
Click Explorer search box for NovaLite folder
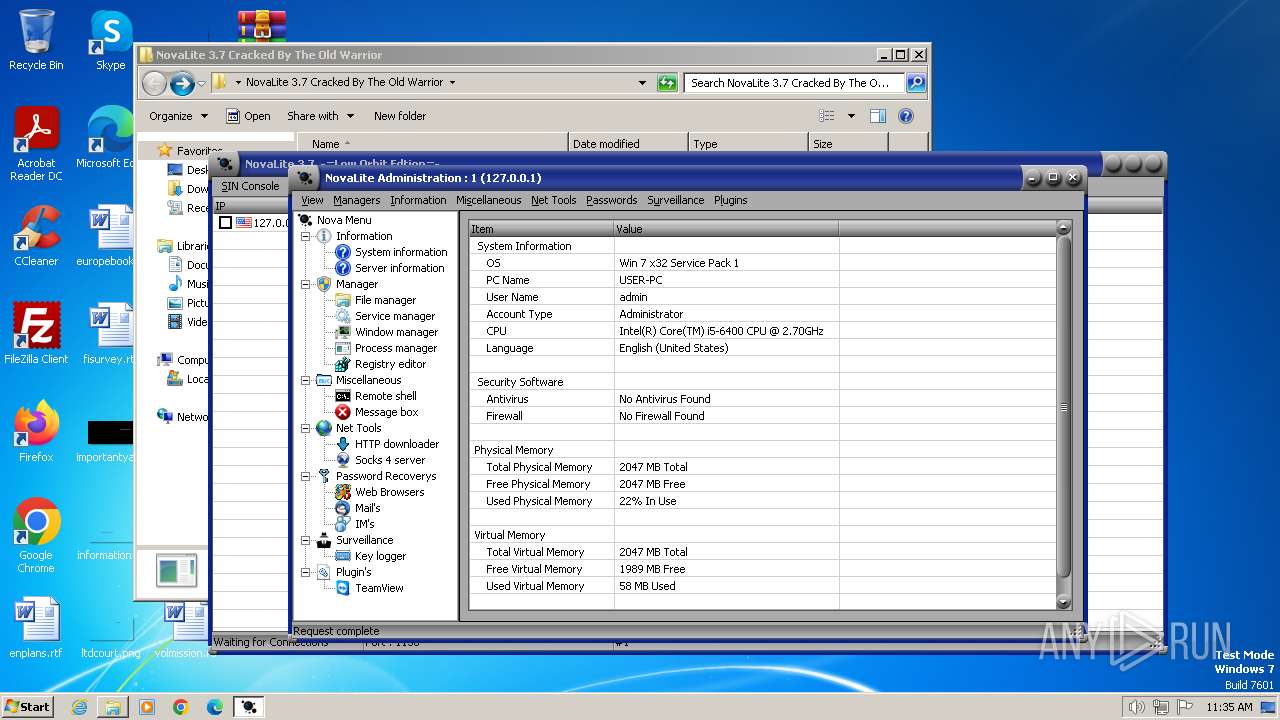(x=794, y=83)
